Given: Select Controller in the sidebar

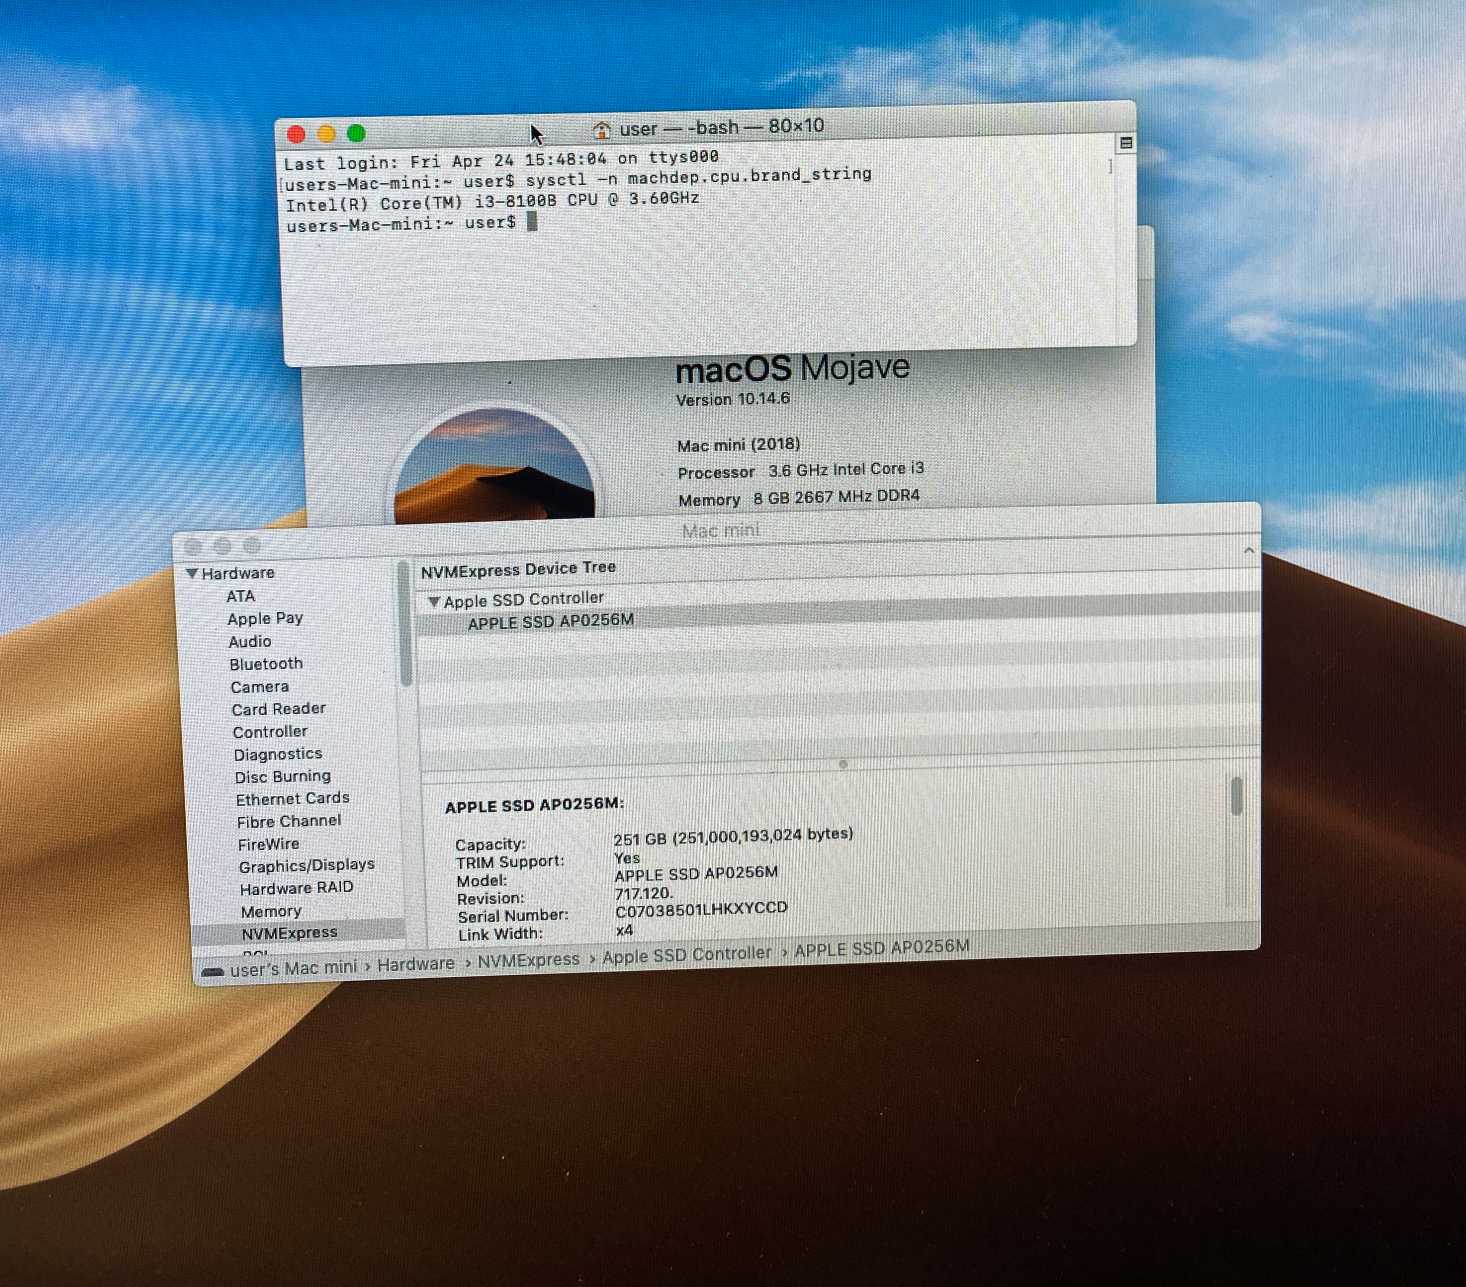Looking at the screenshot, I should 270,732.
